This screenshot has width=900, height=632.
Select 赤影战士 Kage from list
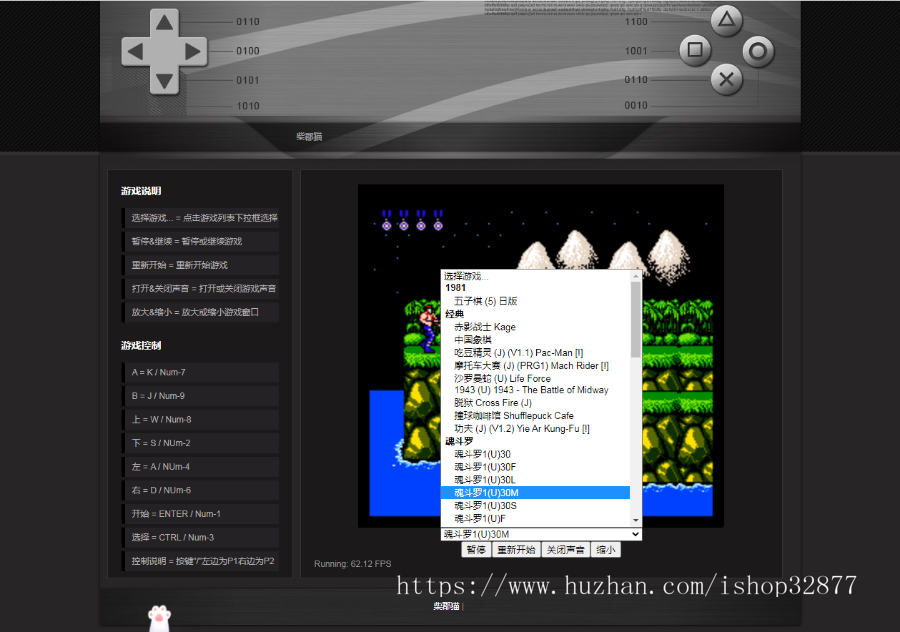(x=535, y=327)
